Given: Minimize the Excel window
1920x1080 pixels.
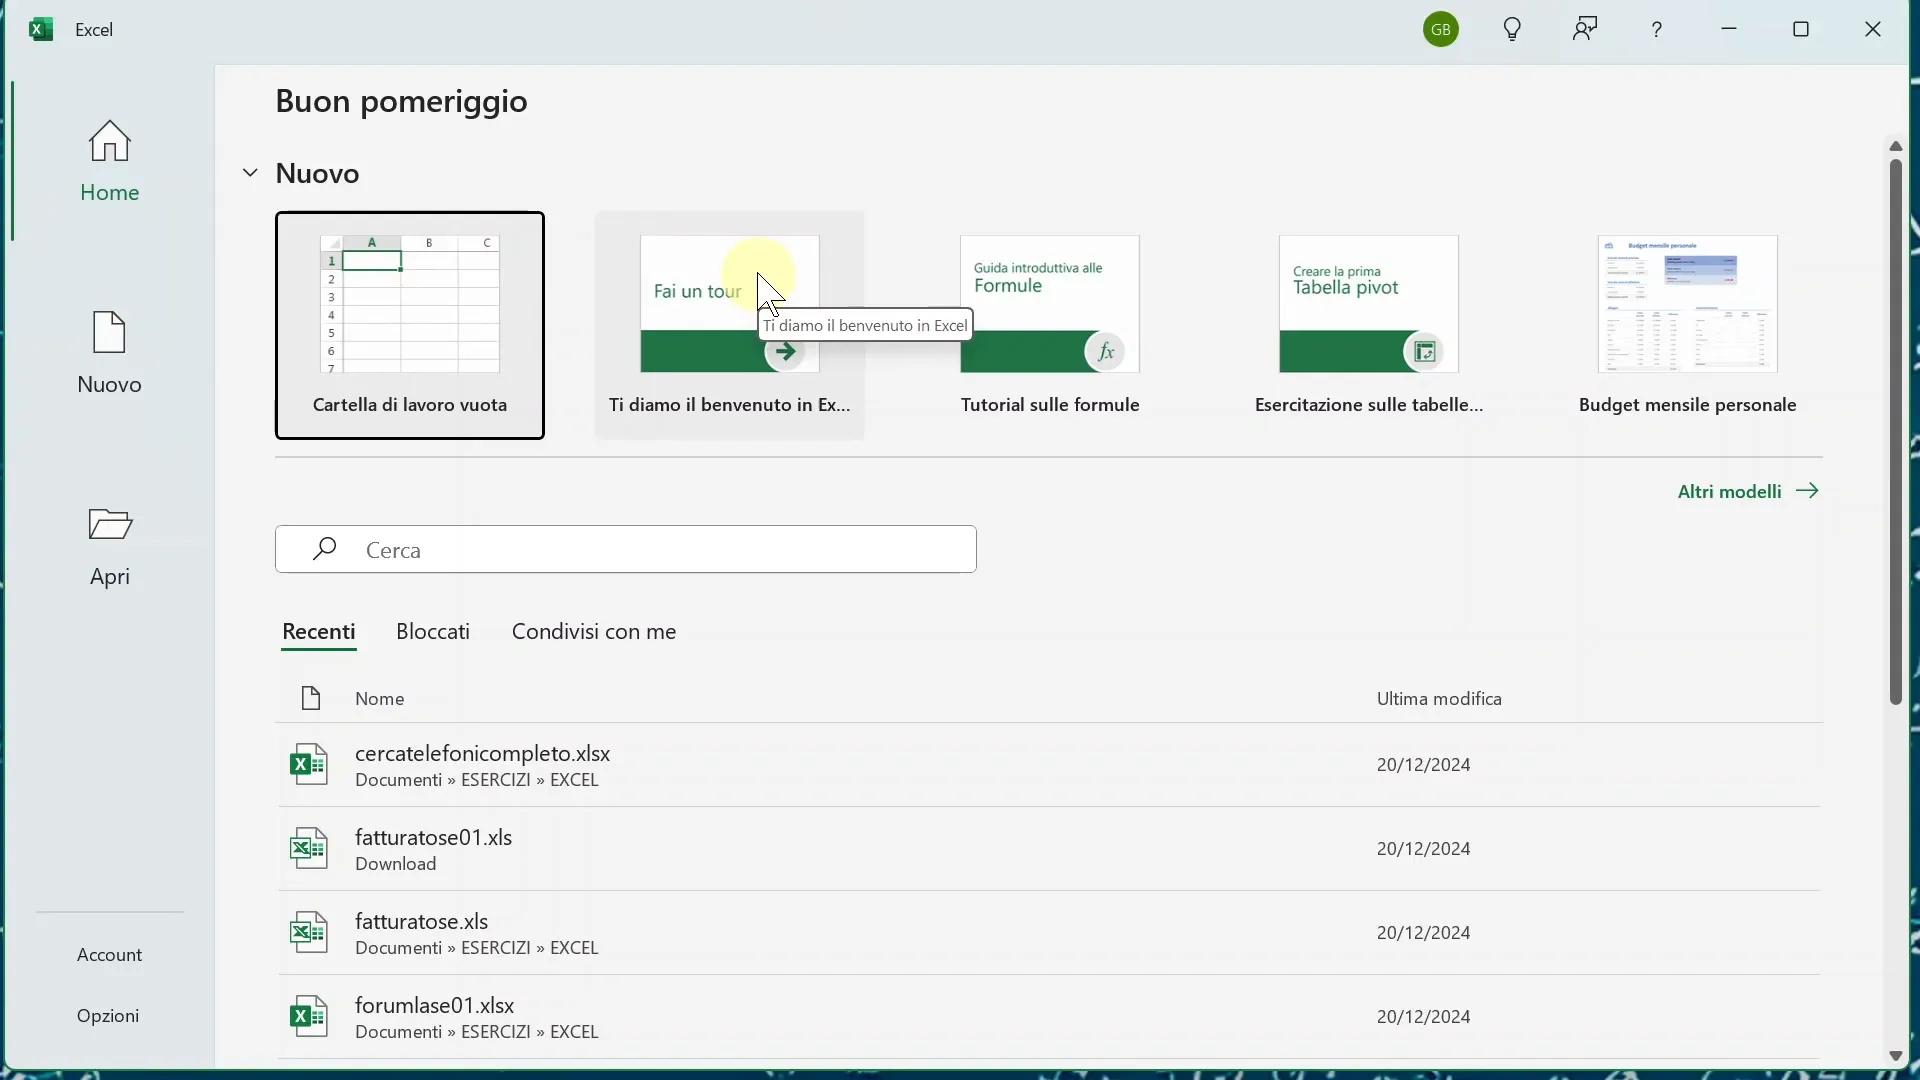Looking at the screenshot, I should tap(1730, 30).
